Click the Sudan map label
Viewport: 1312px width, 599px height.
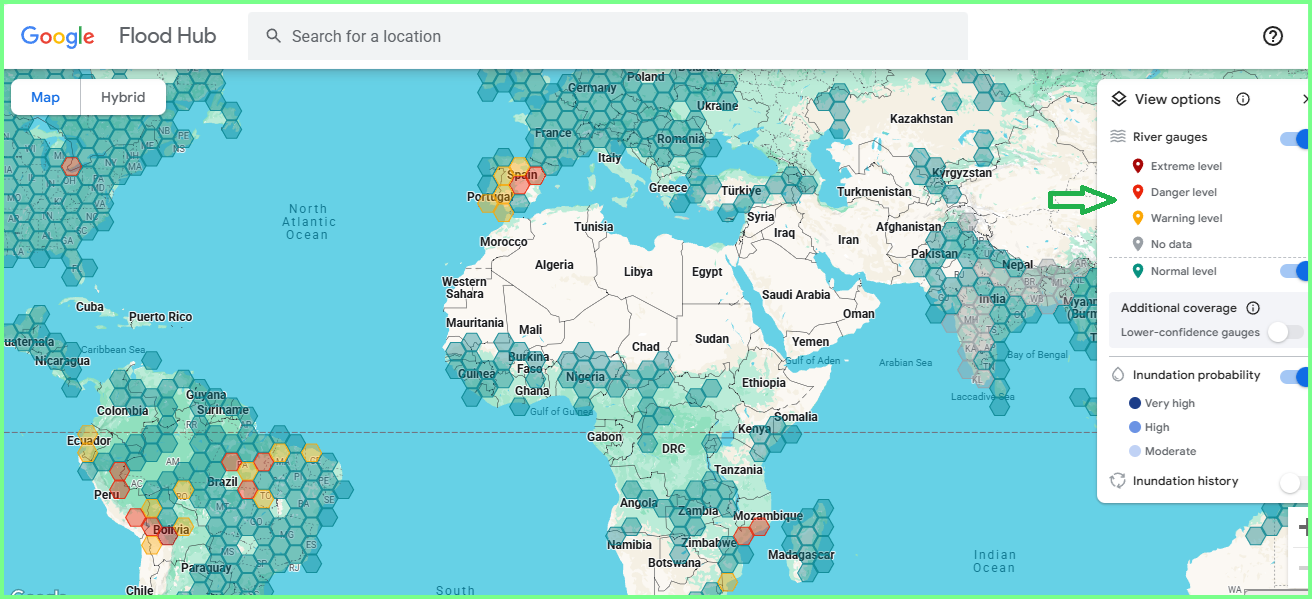tap(712, 339)
